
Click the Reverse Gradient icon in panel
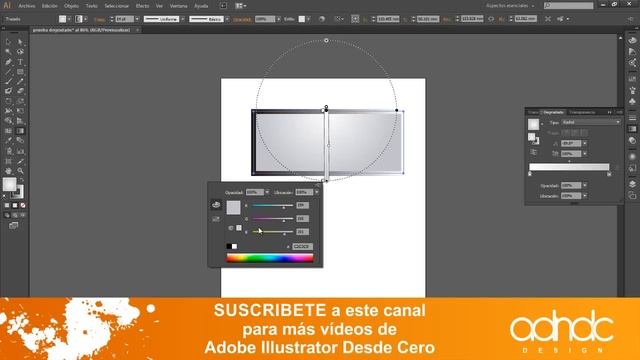(x=533, y=152)
